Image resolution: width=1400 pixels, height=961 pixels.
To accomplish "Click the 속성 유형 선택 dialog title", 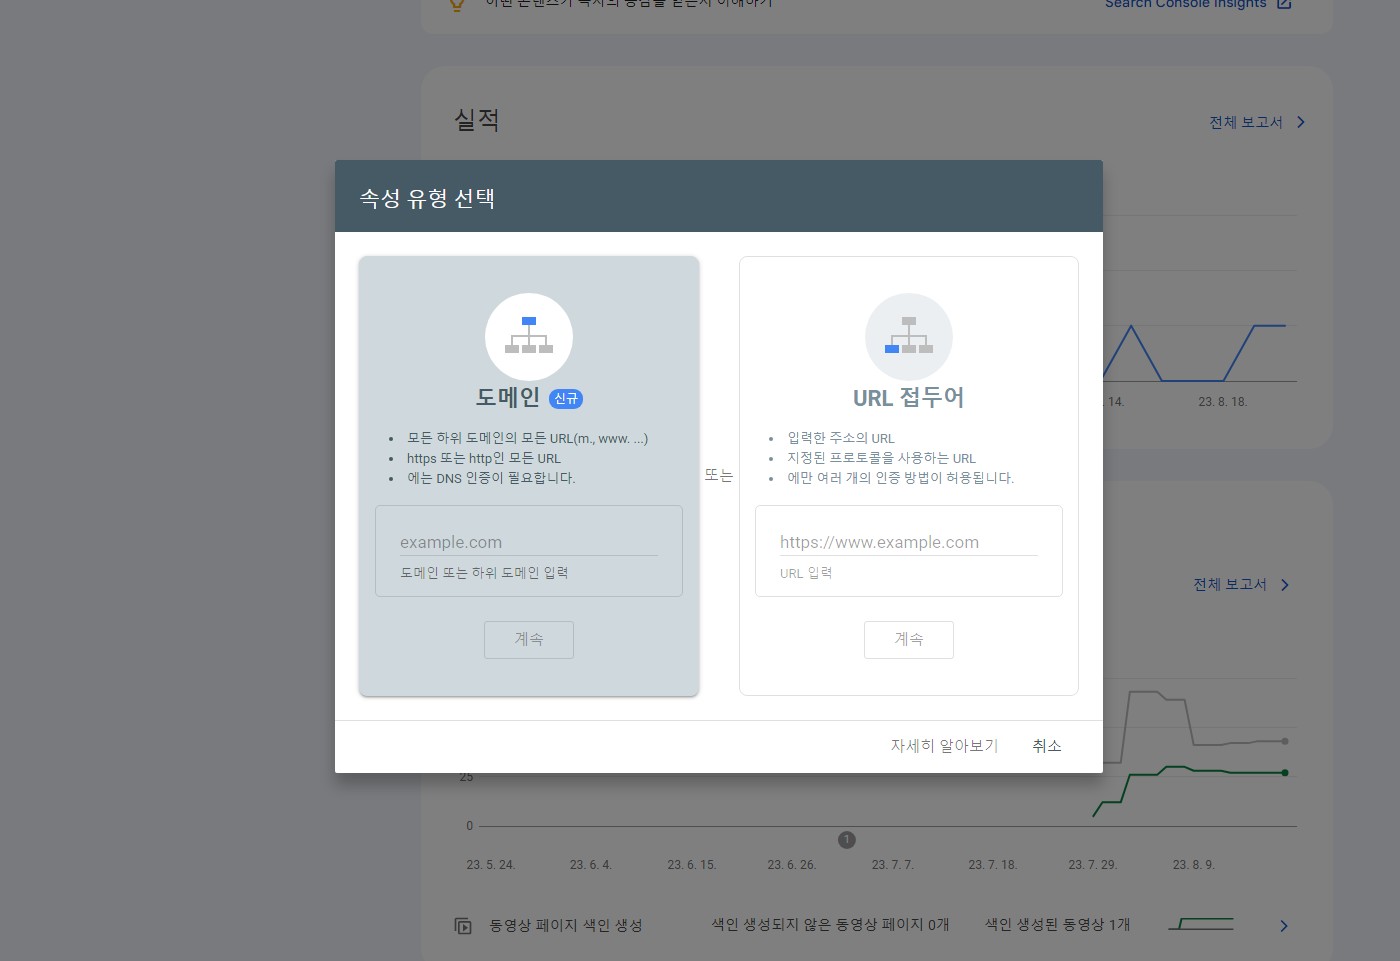I will pos(427,198).
